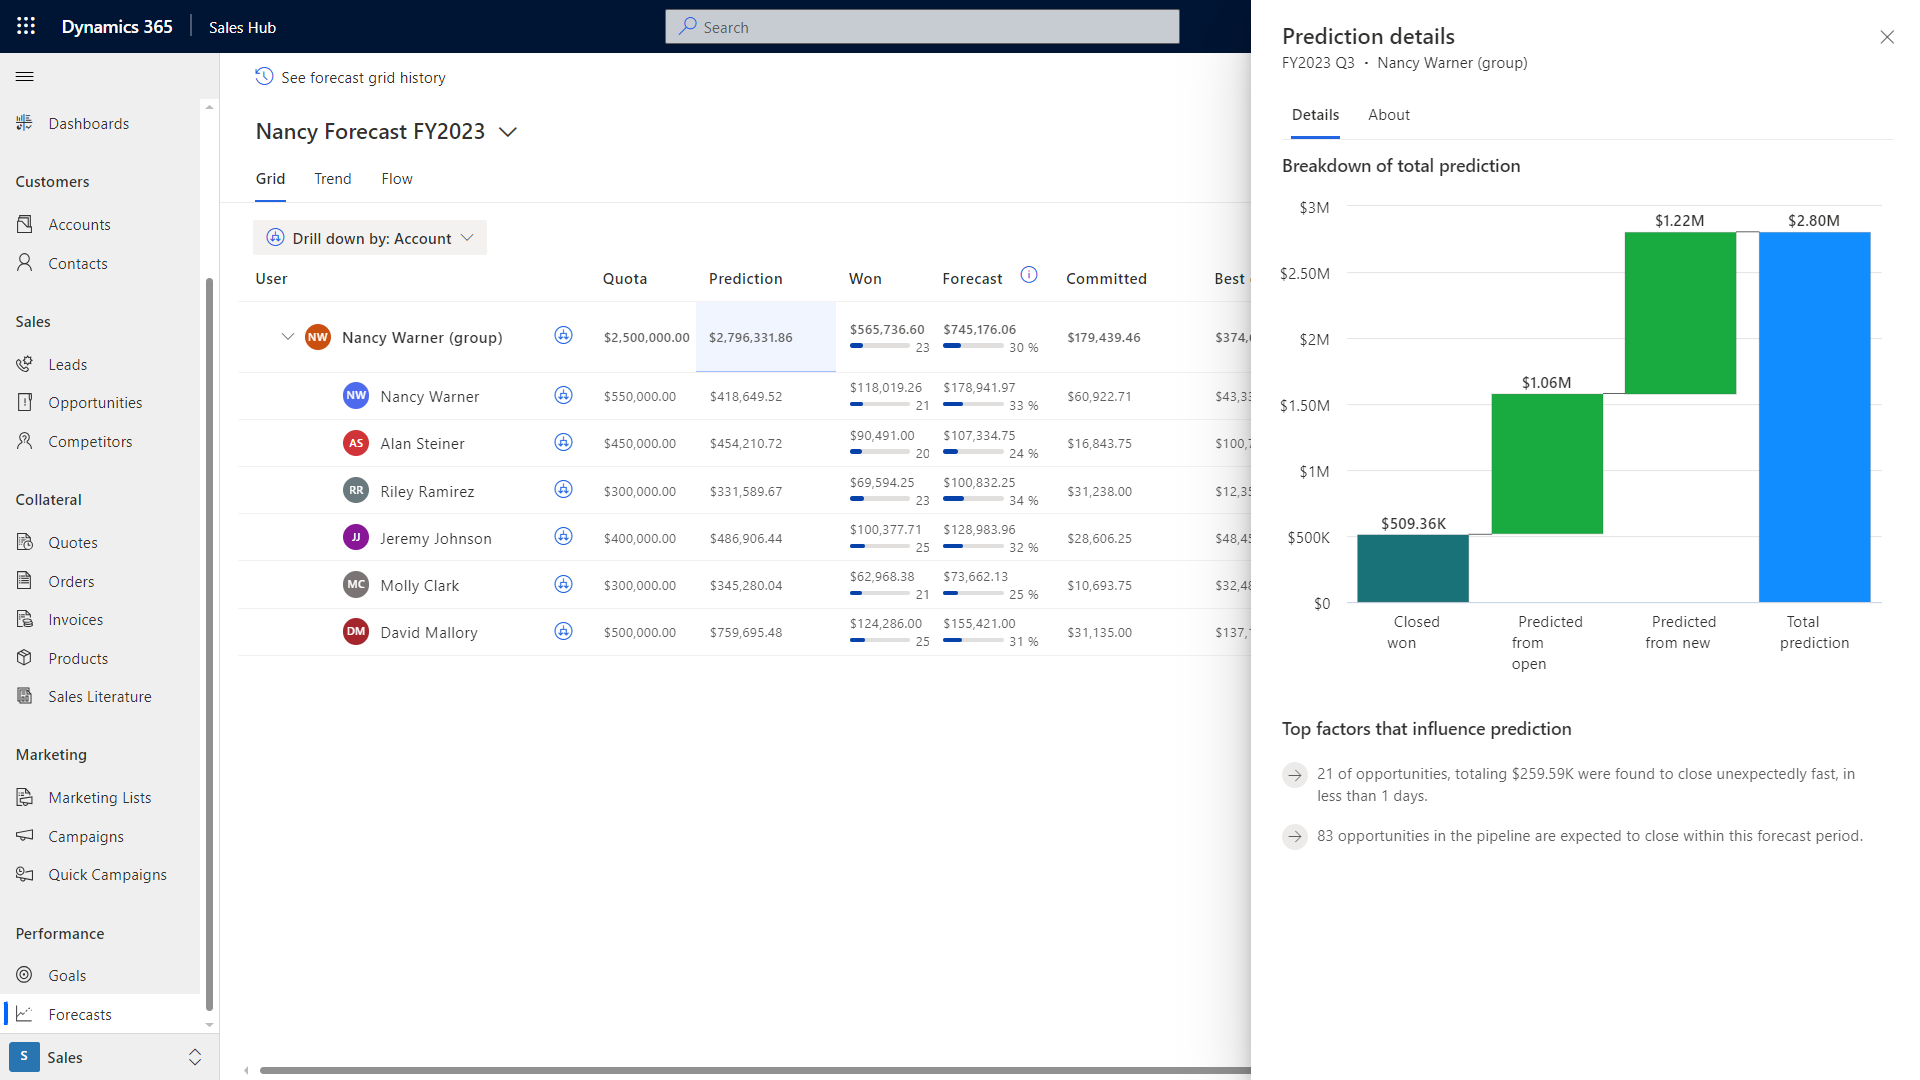Collapse the site map hamburger menu
Viewport: 1920px width, 1080px height.
25,77
